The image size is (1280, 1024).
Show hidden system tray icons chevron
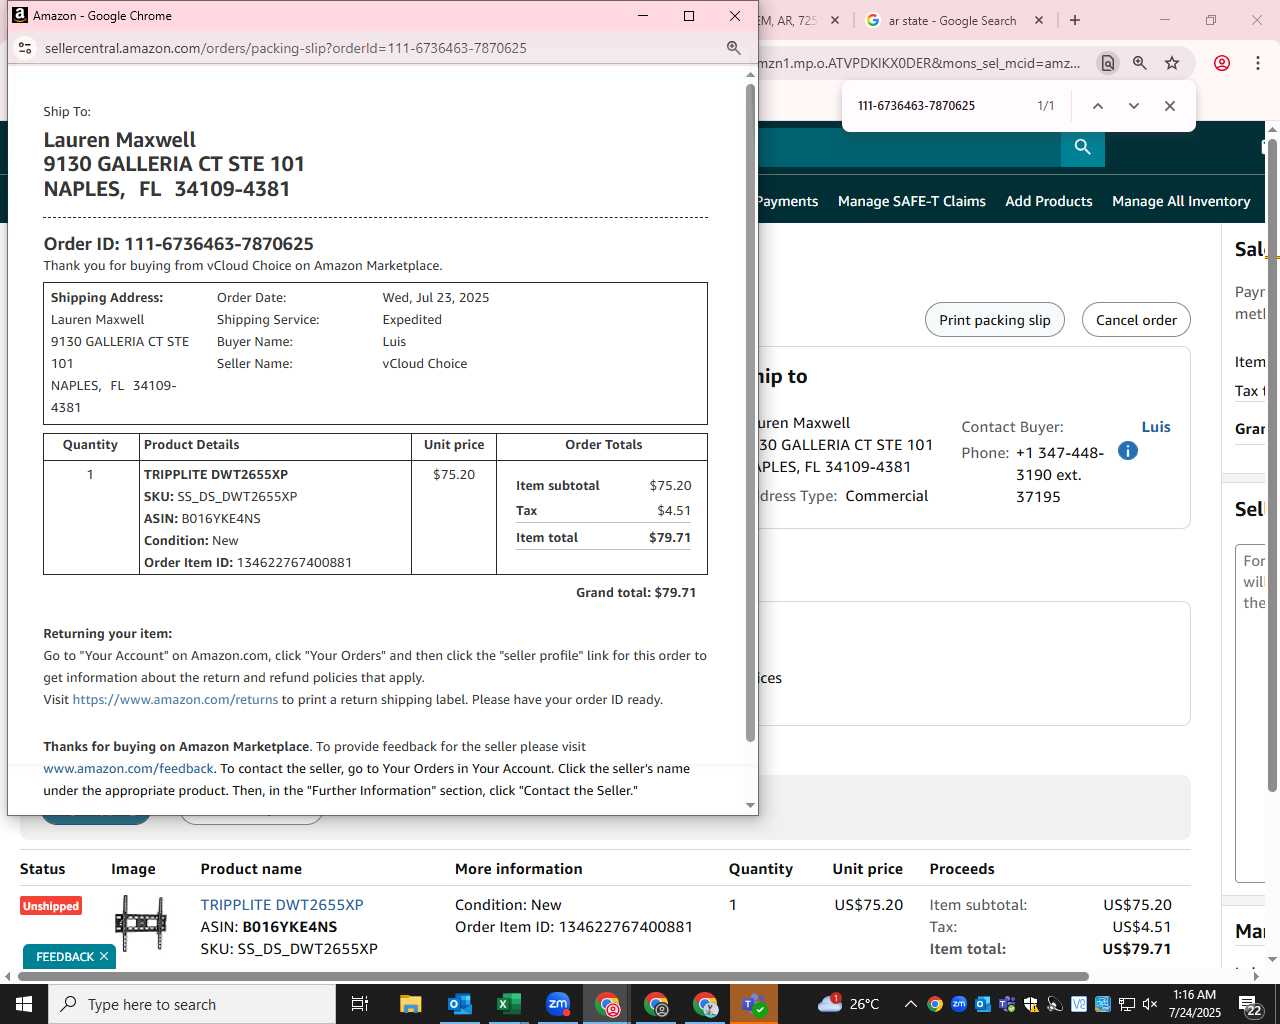[910, 1004]
